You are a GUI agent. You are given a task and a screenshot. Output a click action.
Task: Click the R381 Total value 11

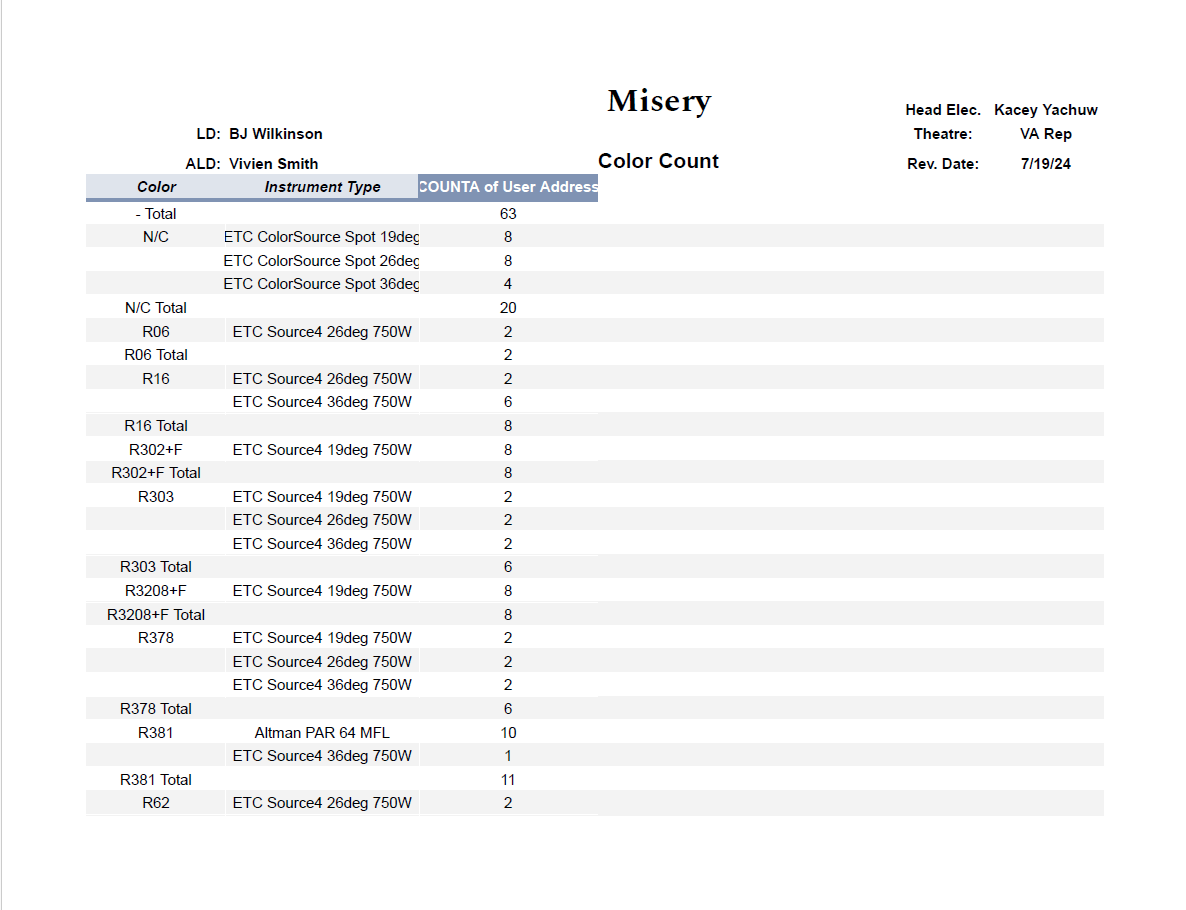pos(508,780)
